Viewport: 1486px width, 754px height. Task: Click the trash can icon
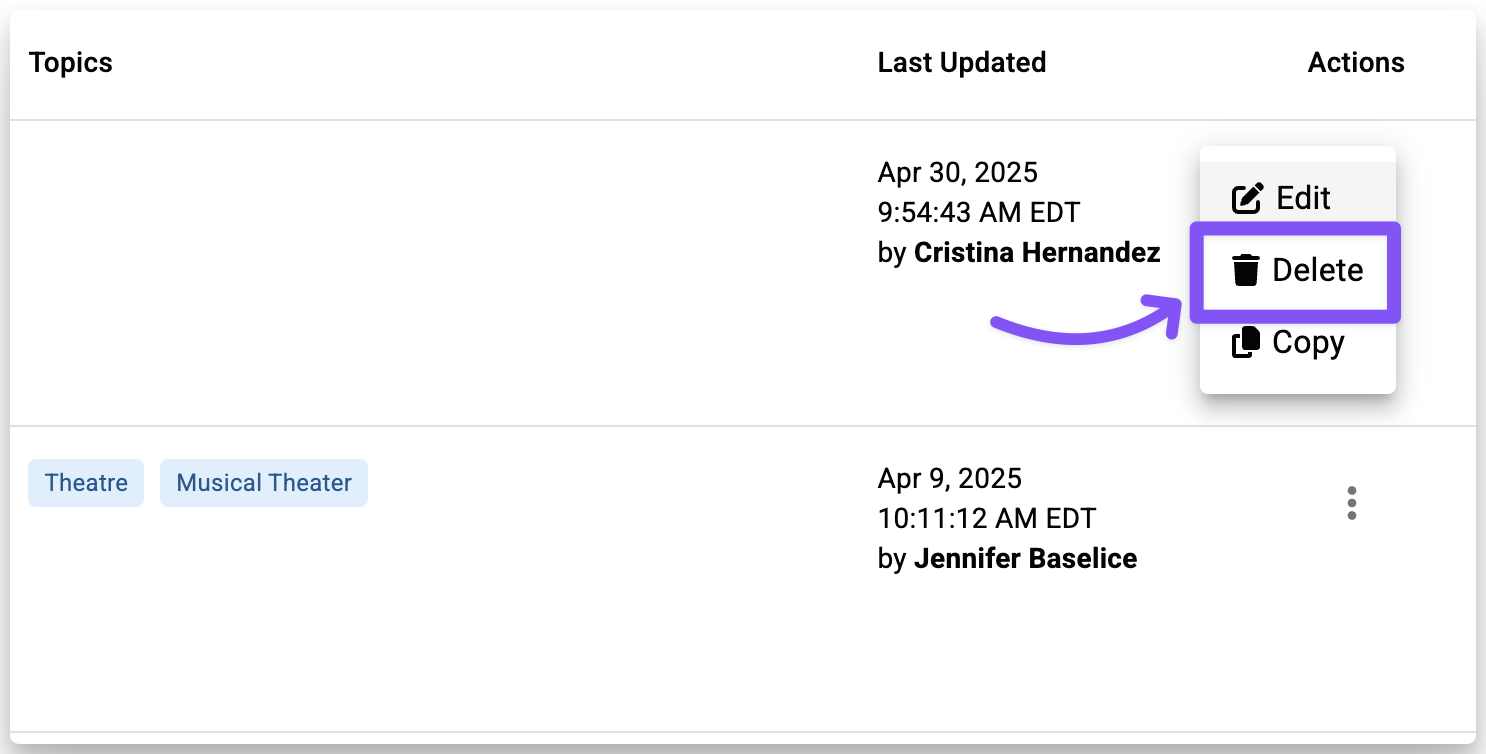[1245, 270]
